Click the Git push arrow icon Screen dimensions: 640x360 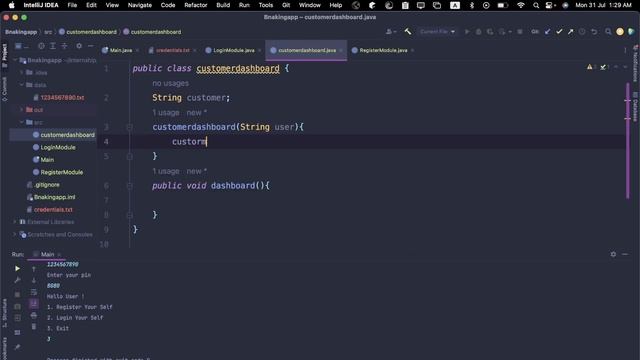[x=570, y=31]
